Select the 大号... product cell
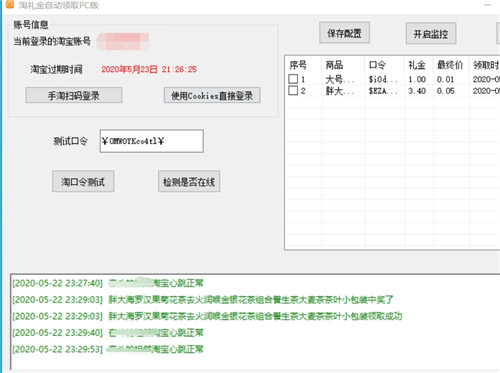500x373 pixels. coord(340,79)
